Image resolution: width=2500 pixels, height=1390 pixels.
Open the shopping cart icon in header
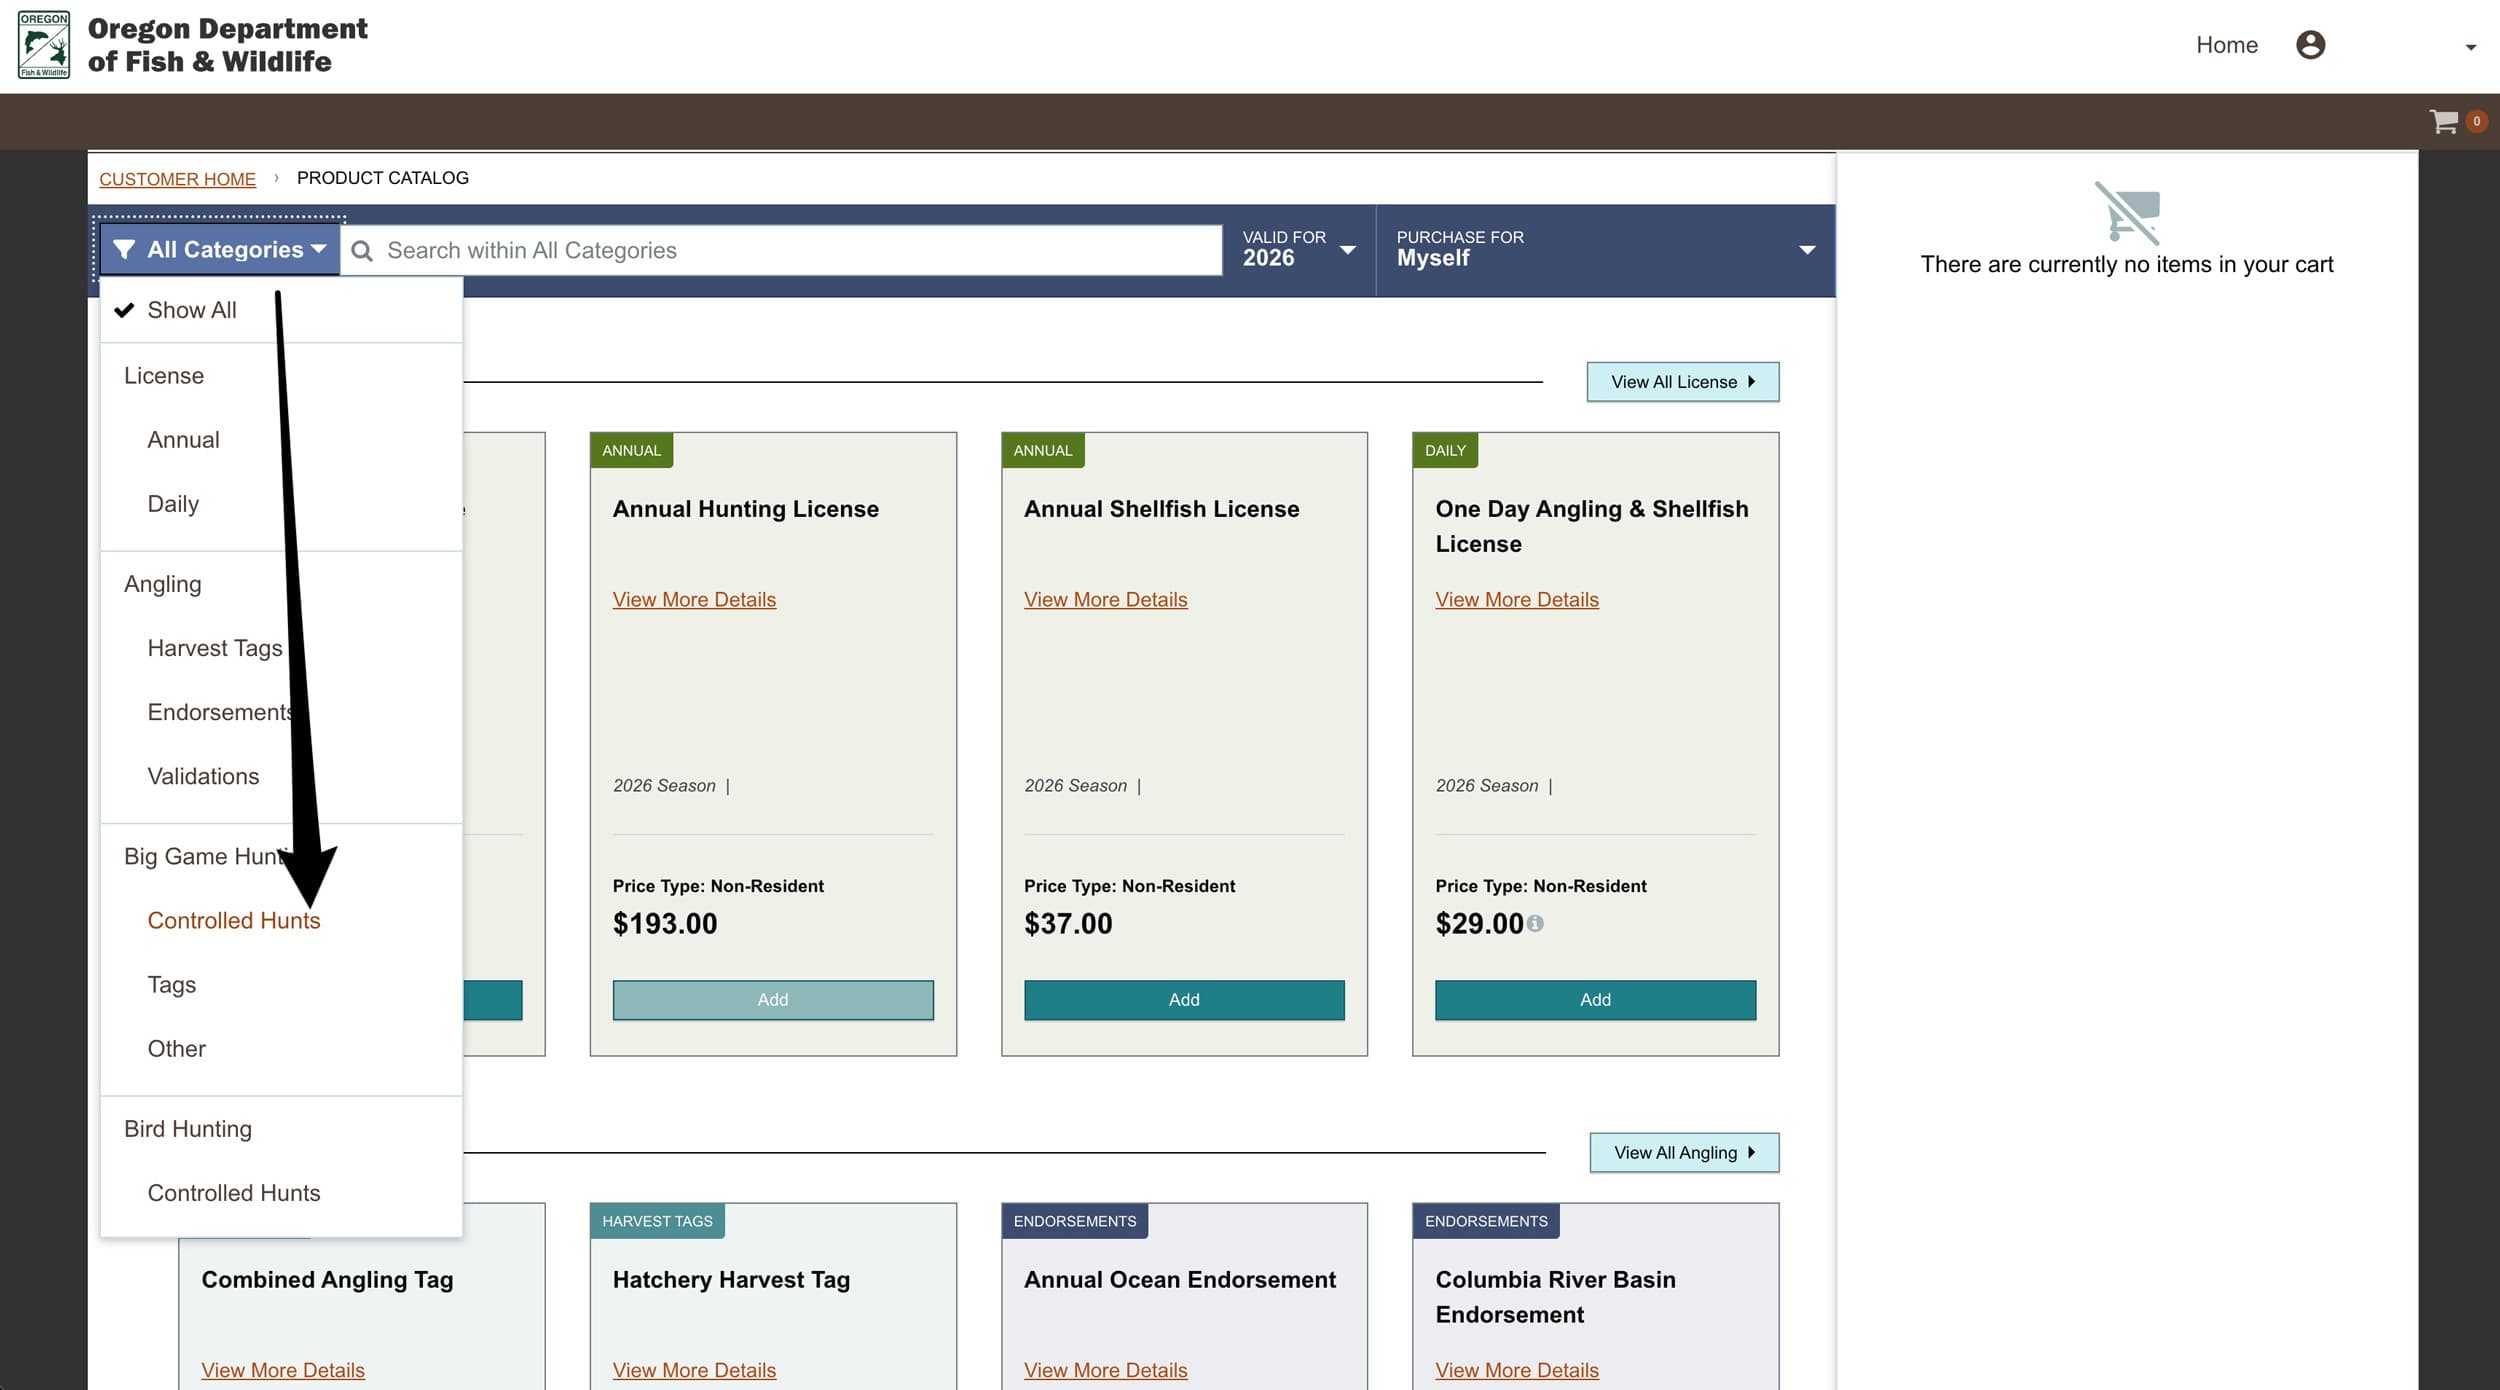[x=2444, y=121]
